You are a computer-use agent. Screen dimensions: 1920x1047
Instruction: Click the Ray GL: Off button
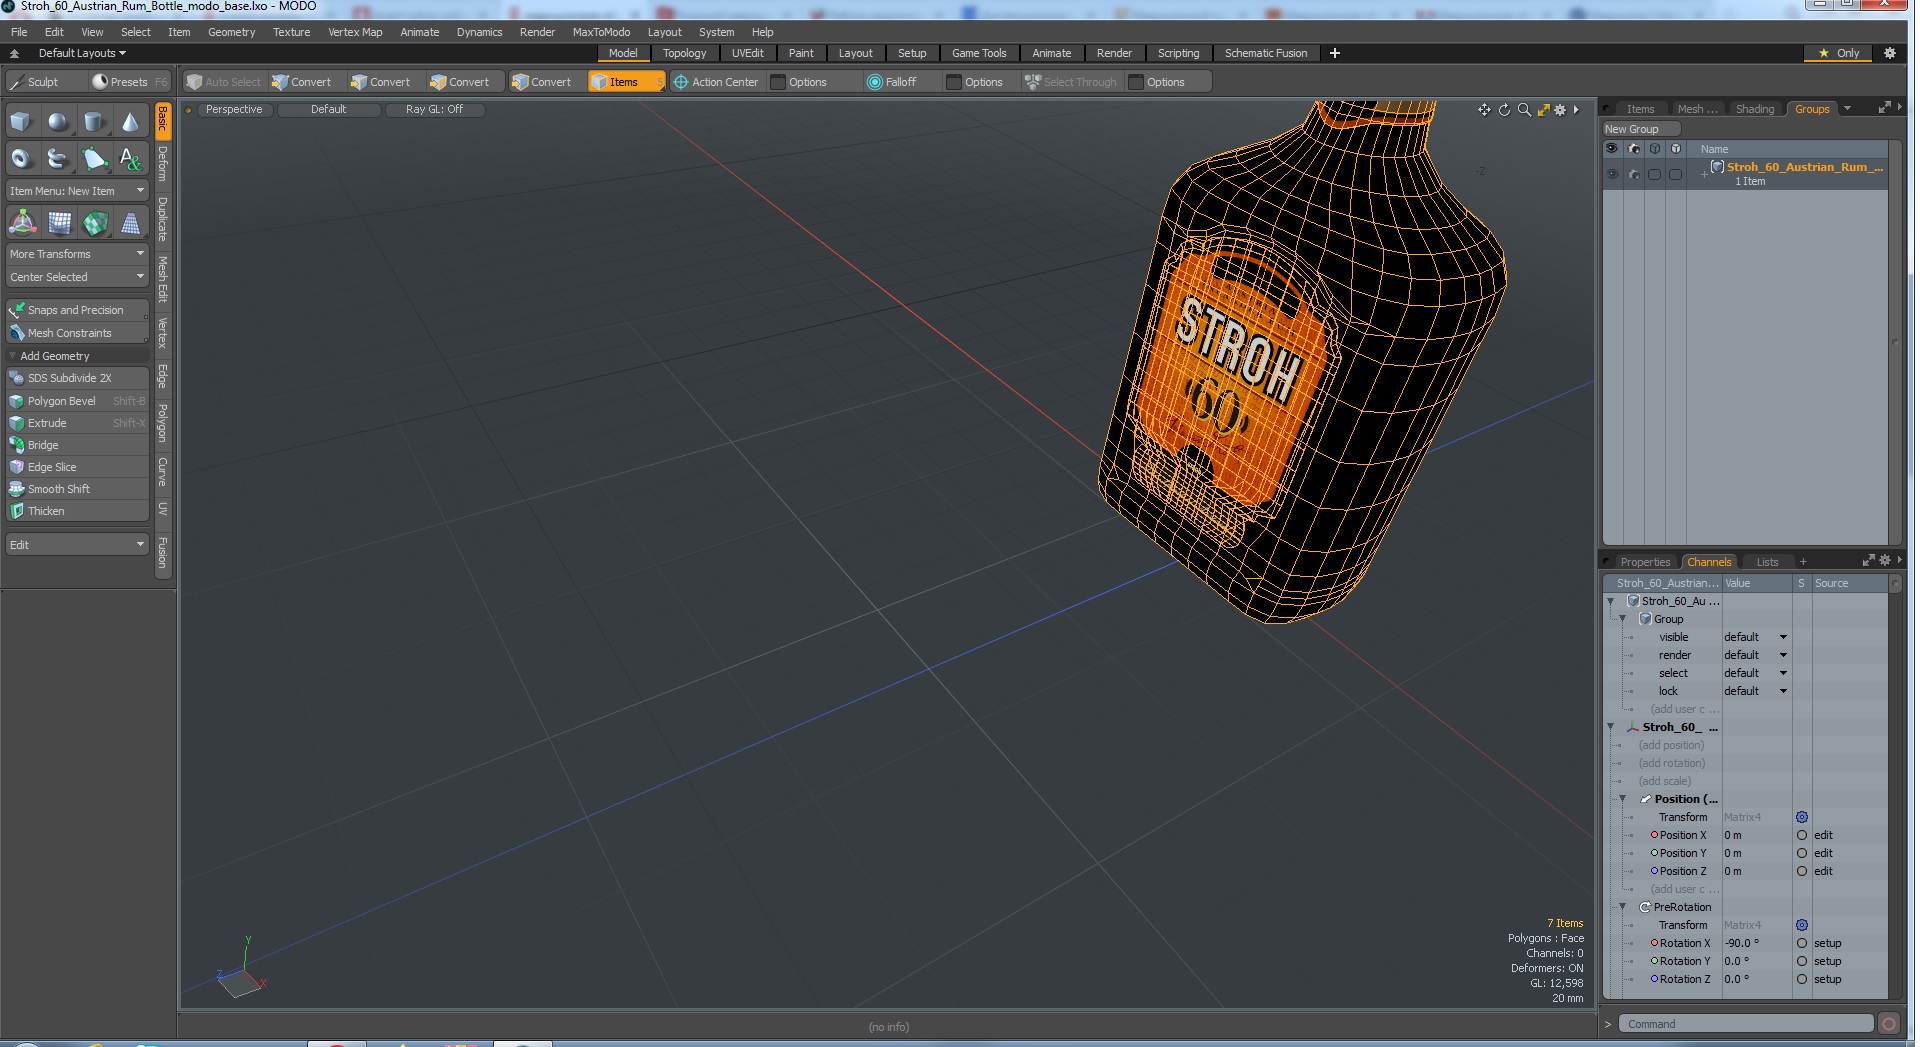pos(434,110)
